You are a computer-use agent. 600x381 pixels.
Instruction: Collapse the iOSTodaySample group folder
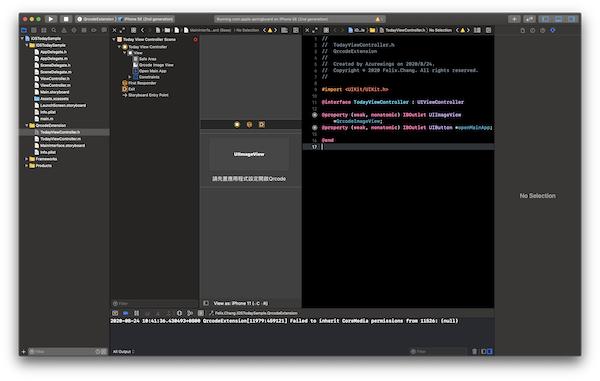pyautogui.click(x=27, y=45)
